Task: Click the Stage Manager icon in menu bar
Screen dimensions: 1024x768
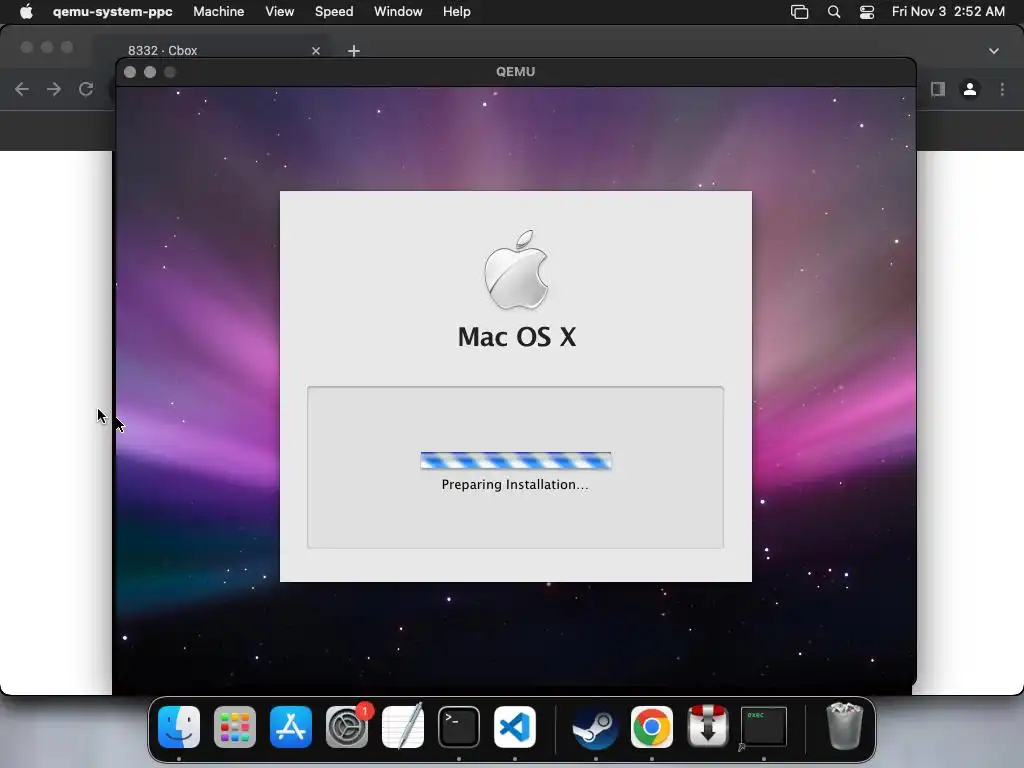Action: click(x=799, y=12)
